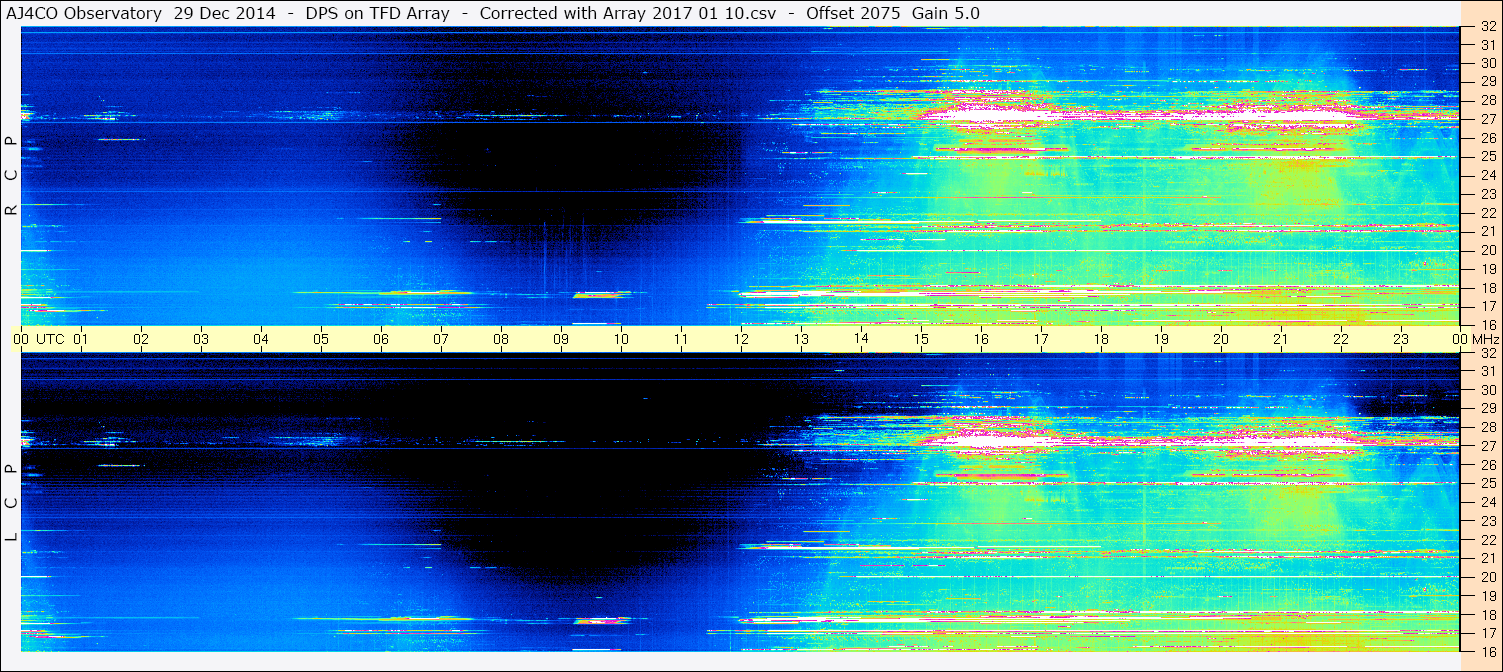Click the 16 MHz label of RCP panel
1503x672 pixels.
[x=1487, y=324]
